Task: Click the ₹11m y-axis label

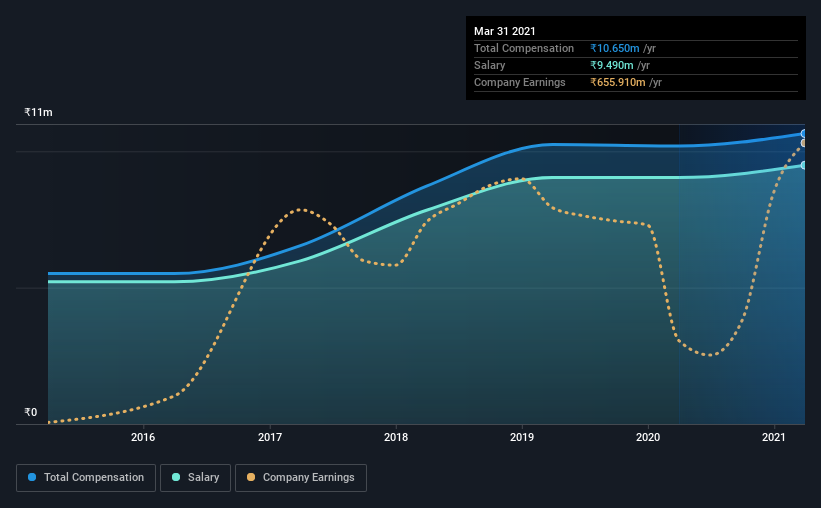Action: (x=38, y=112)
